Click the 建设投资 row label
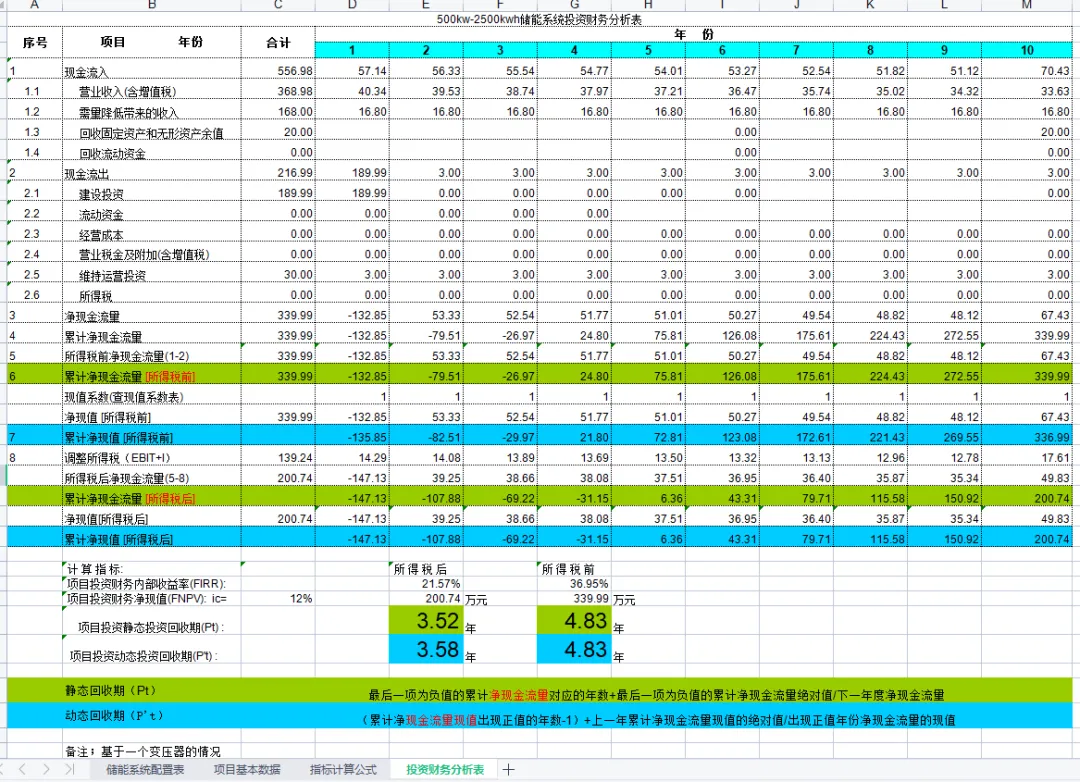Screen dimensions: 1080x782 [x=101, y=194]
